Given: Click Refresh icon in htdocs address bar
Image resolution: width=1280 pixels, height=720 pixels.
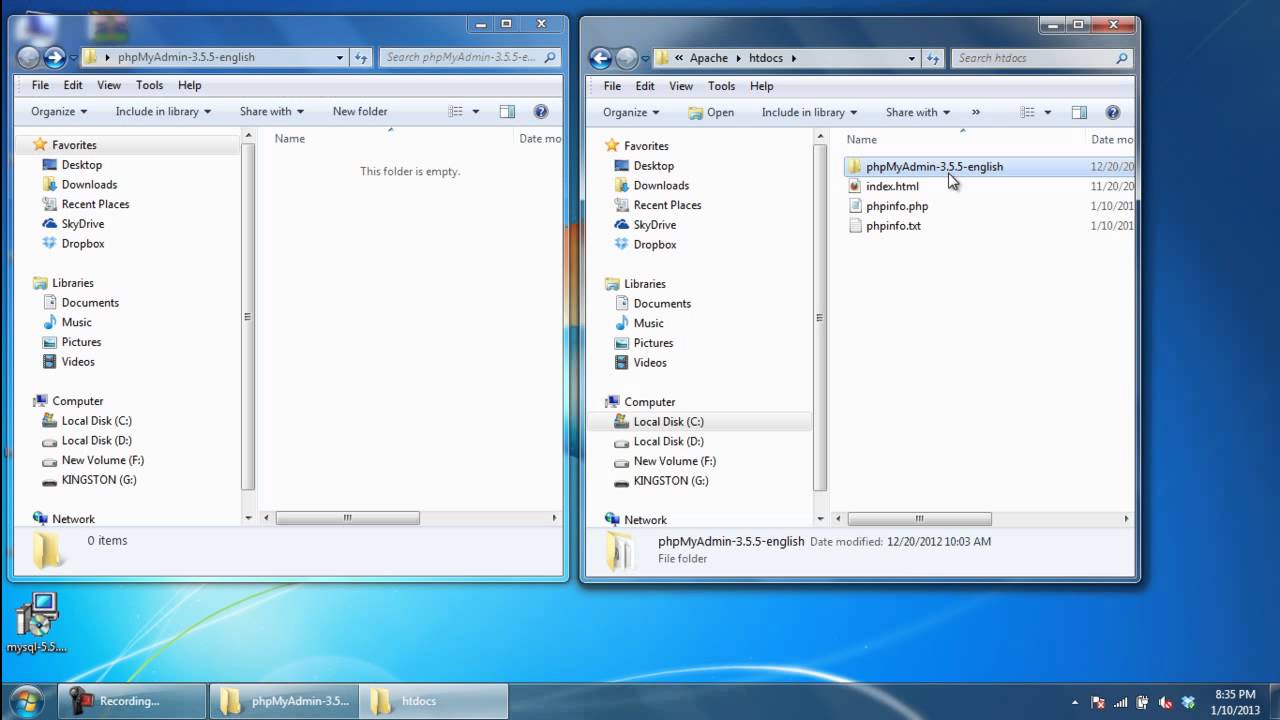Looking at the screenshot, I should pyautogui.click(x=933, y=58).
